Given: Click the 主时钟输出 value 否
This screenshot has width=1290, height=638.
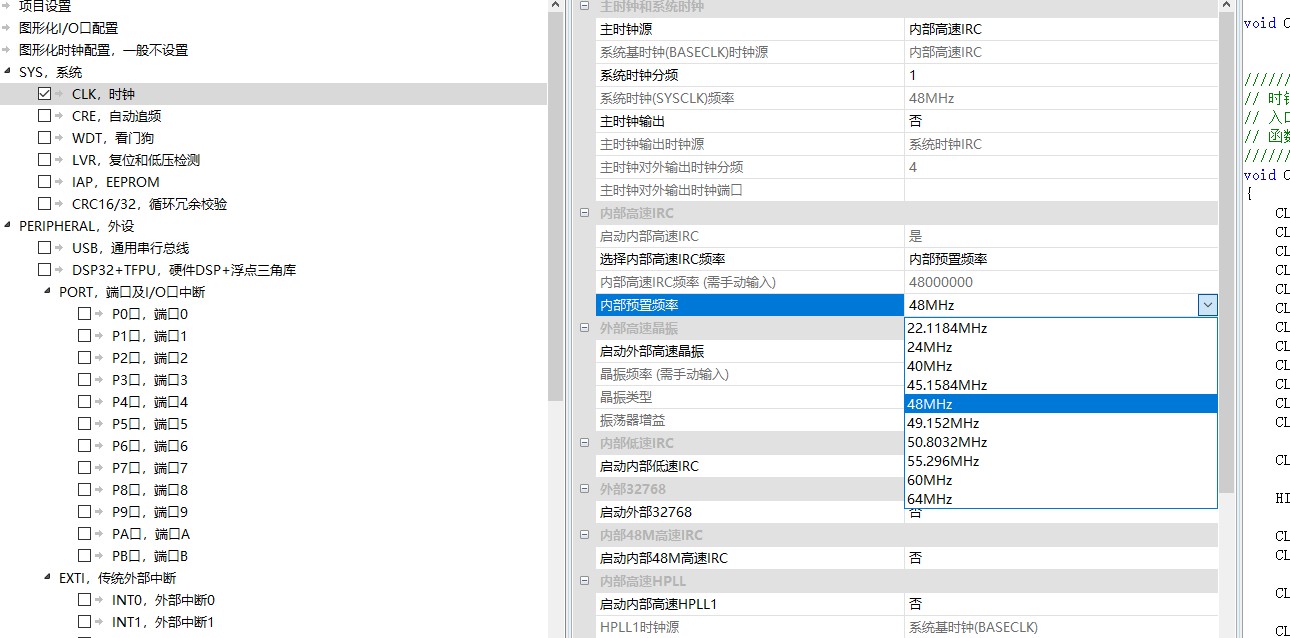Looking at the screenshot, I should coord(1060,121).
